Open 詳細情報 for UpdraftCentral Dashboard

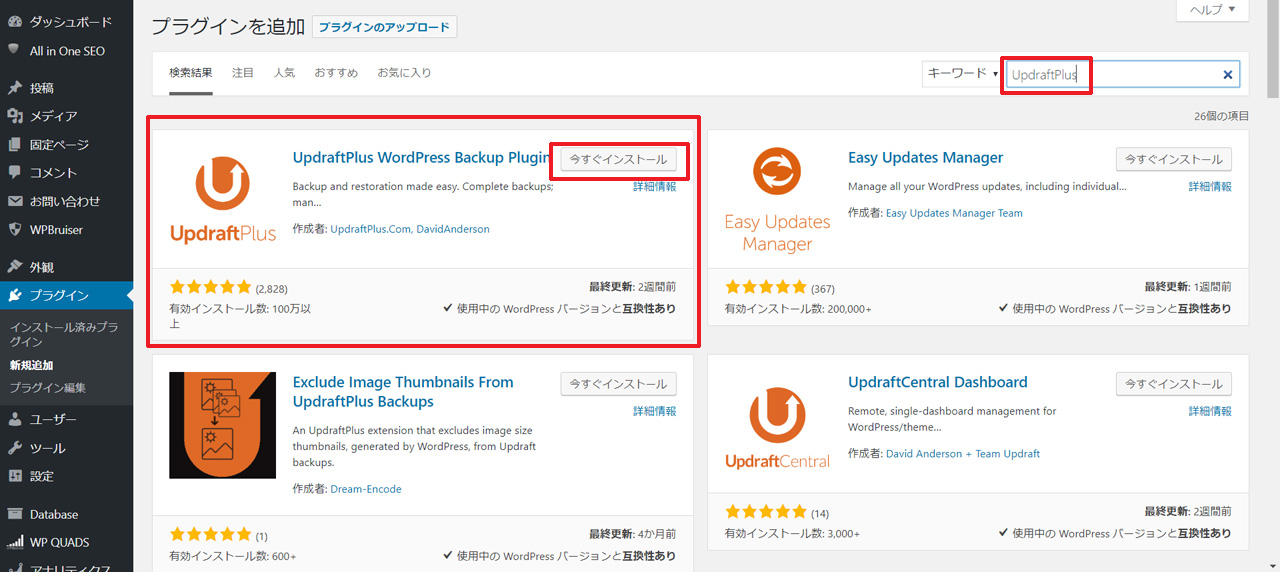click(1210, 411)
